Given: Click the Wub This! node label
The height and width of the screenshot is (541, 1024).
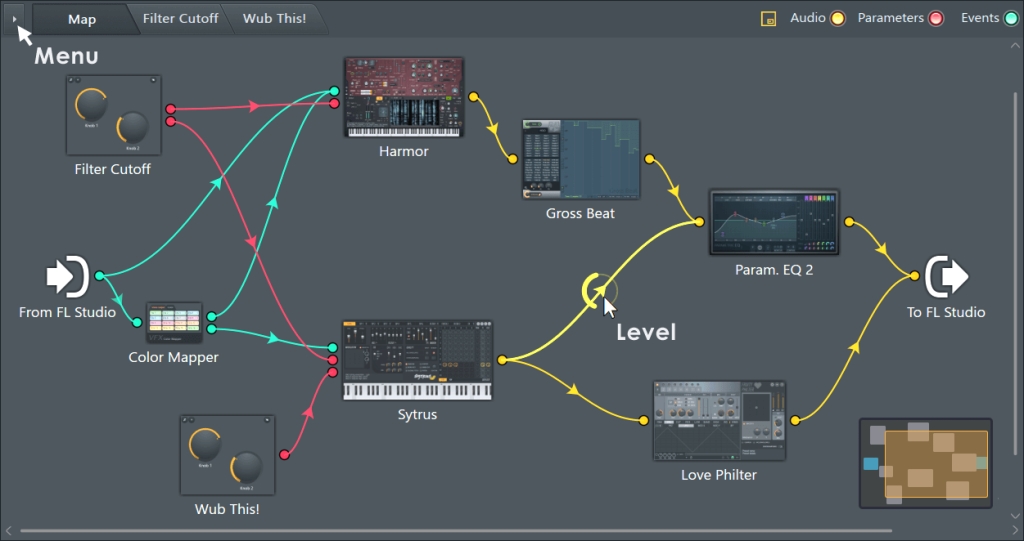Looking at the screenshot, I should 227,509.
